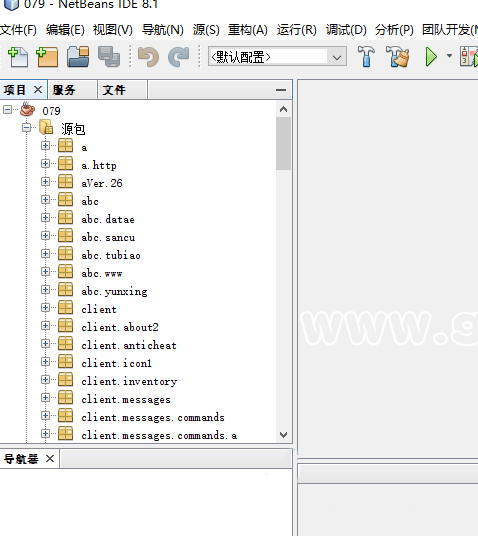The width and height of the screenshot is (478, 536).
Task: Close the 导航器 panel tab
Action: pos(50,459)
